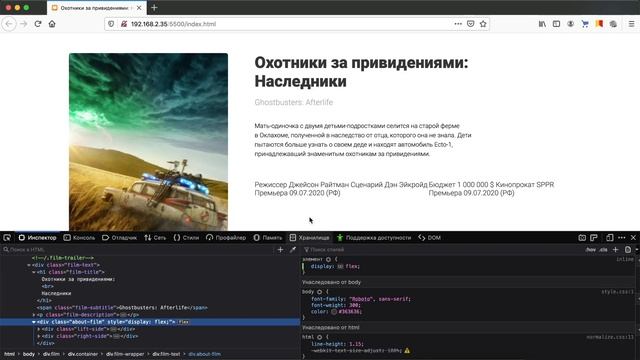640x360 pixels.
Task: Open the flexbox editor icon next to flex value
Action: coord(340,267)
